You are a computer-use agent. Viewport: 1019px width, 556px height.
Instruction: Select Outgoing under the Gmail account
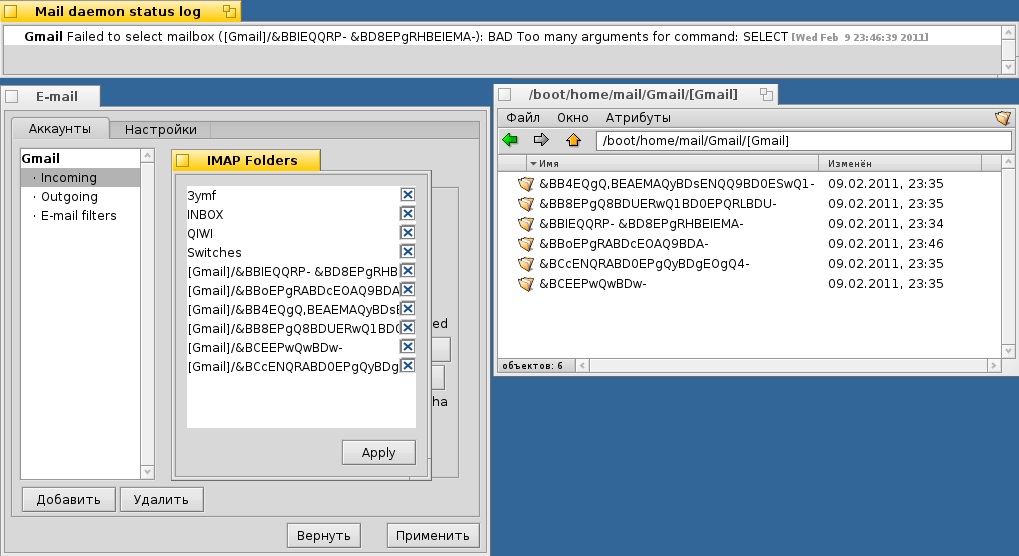(81, 197)
